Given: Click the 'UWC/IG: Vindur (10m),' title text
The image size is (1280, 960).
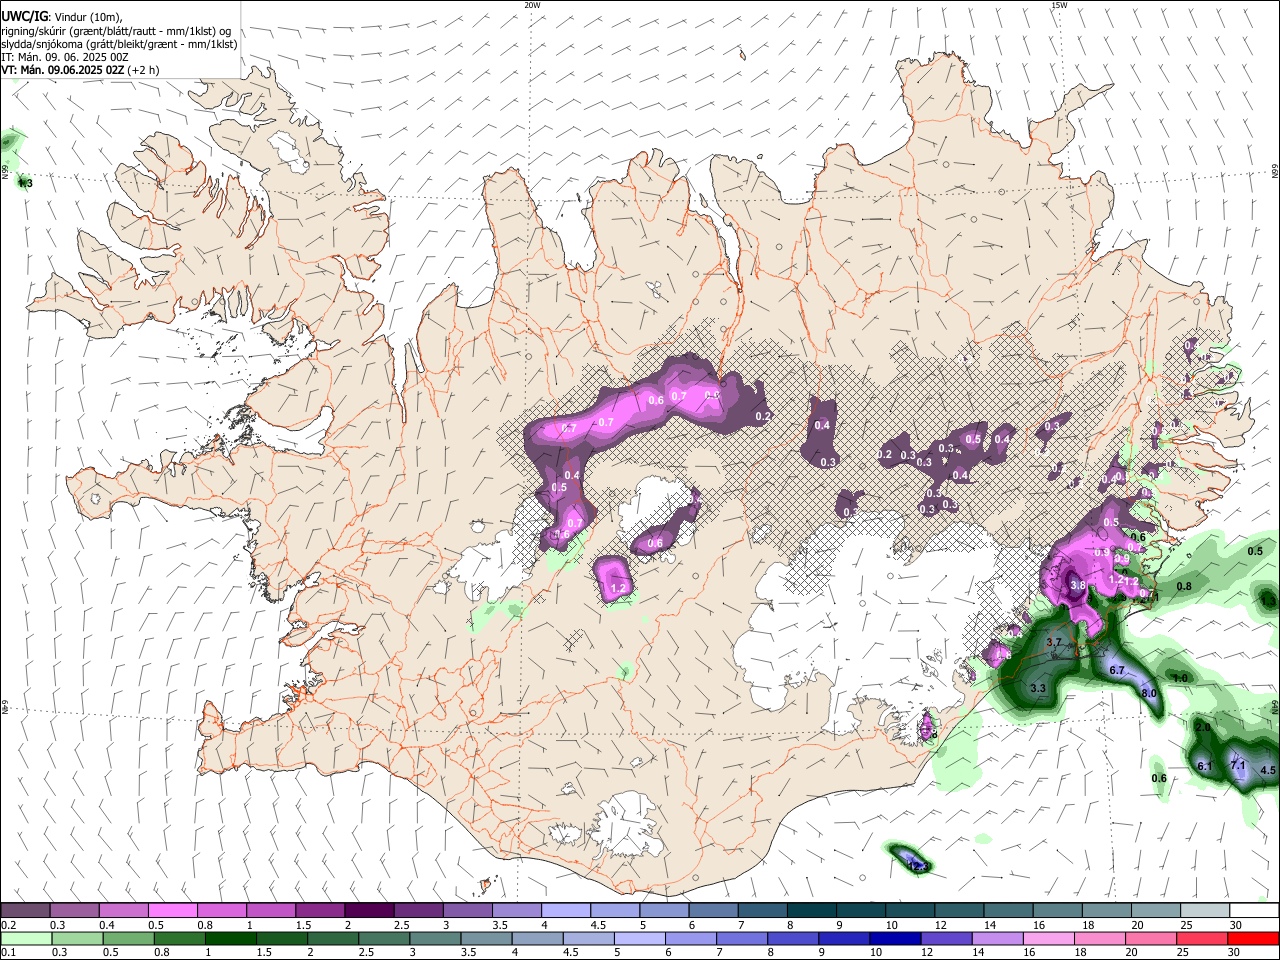Looking at the screenshot, I should coord(62,17).
